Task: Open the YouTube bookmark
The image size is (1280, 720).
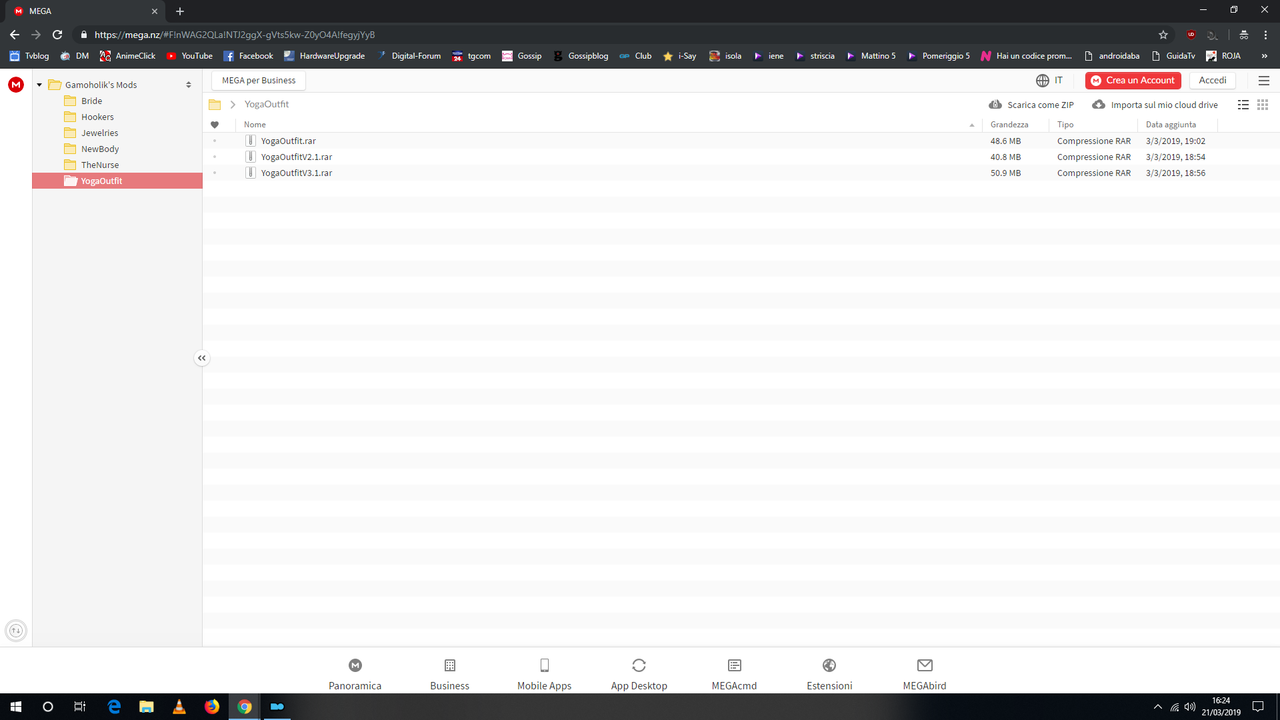Action: [x=189, y=56]
